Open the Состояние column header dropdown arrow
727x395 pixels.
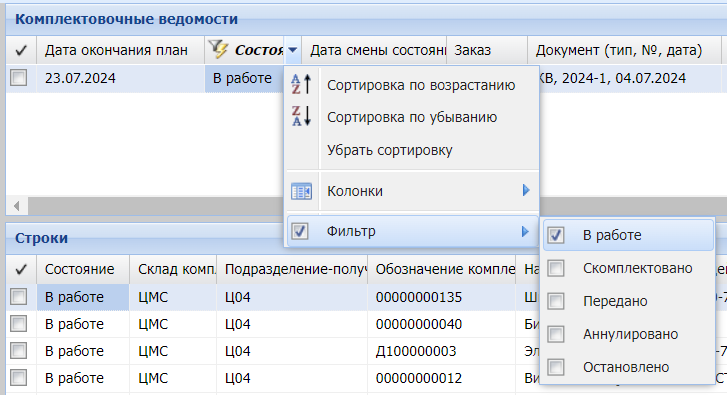293,50
